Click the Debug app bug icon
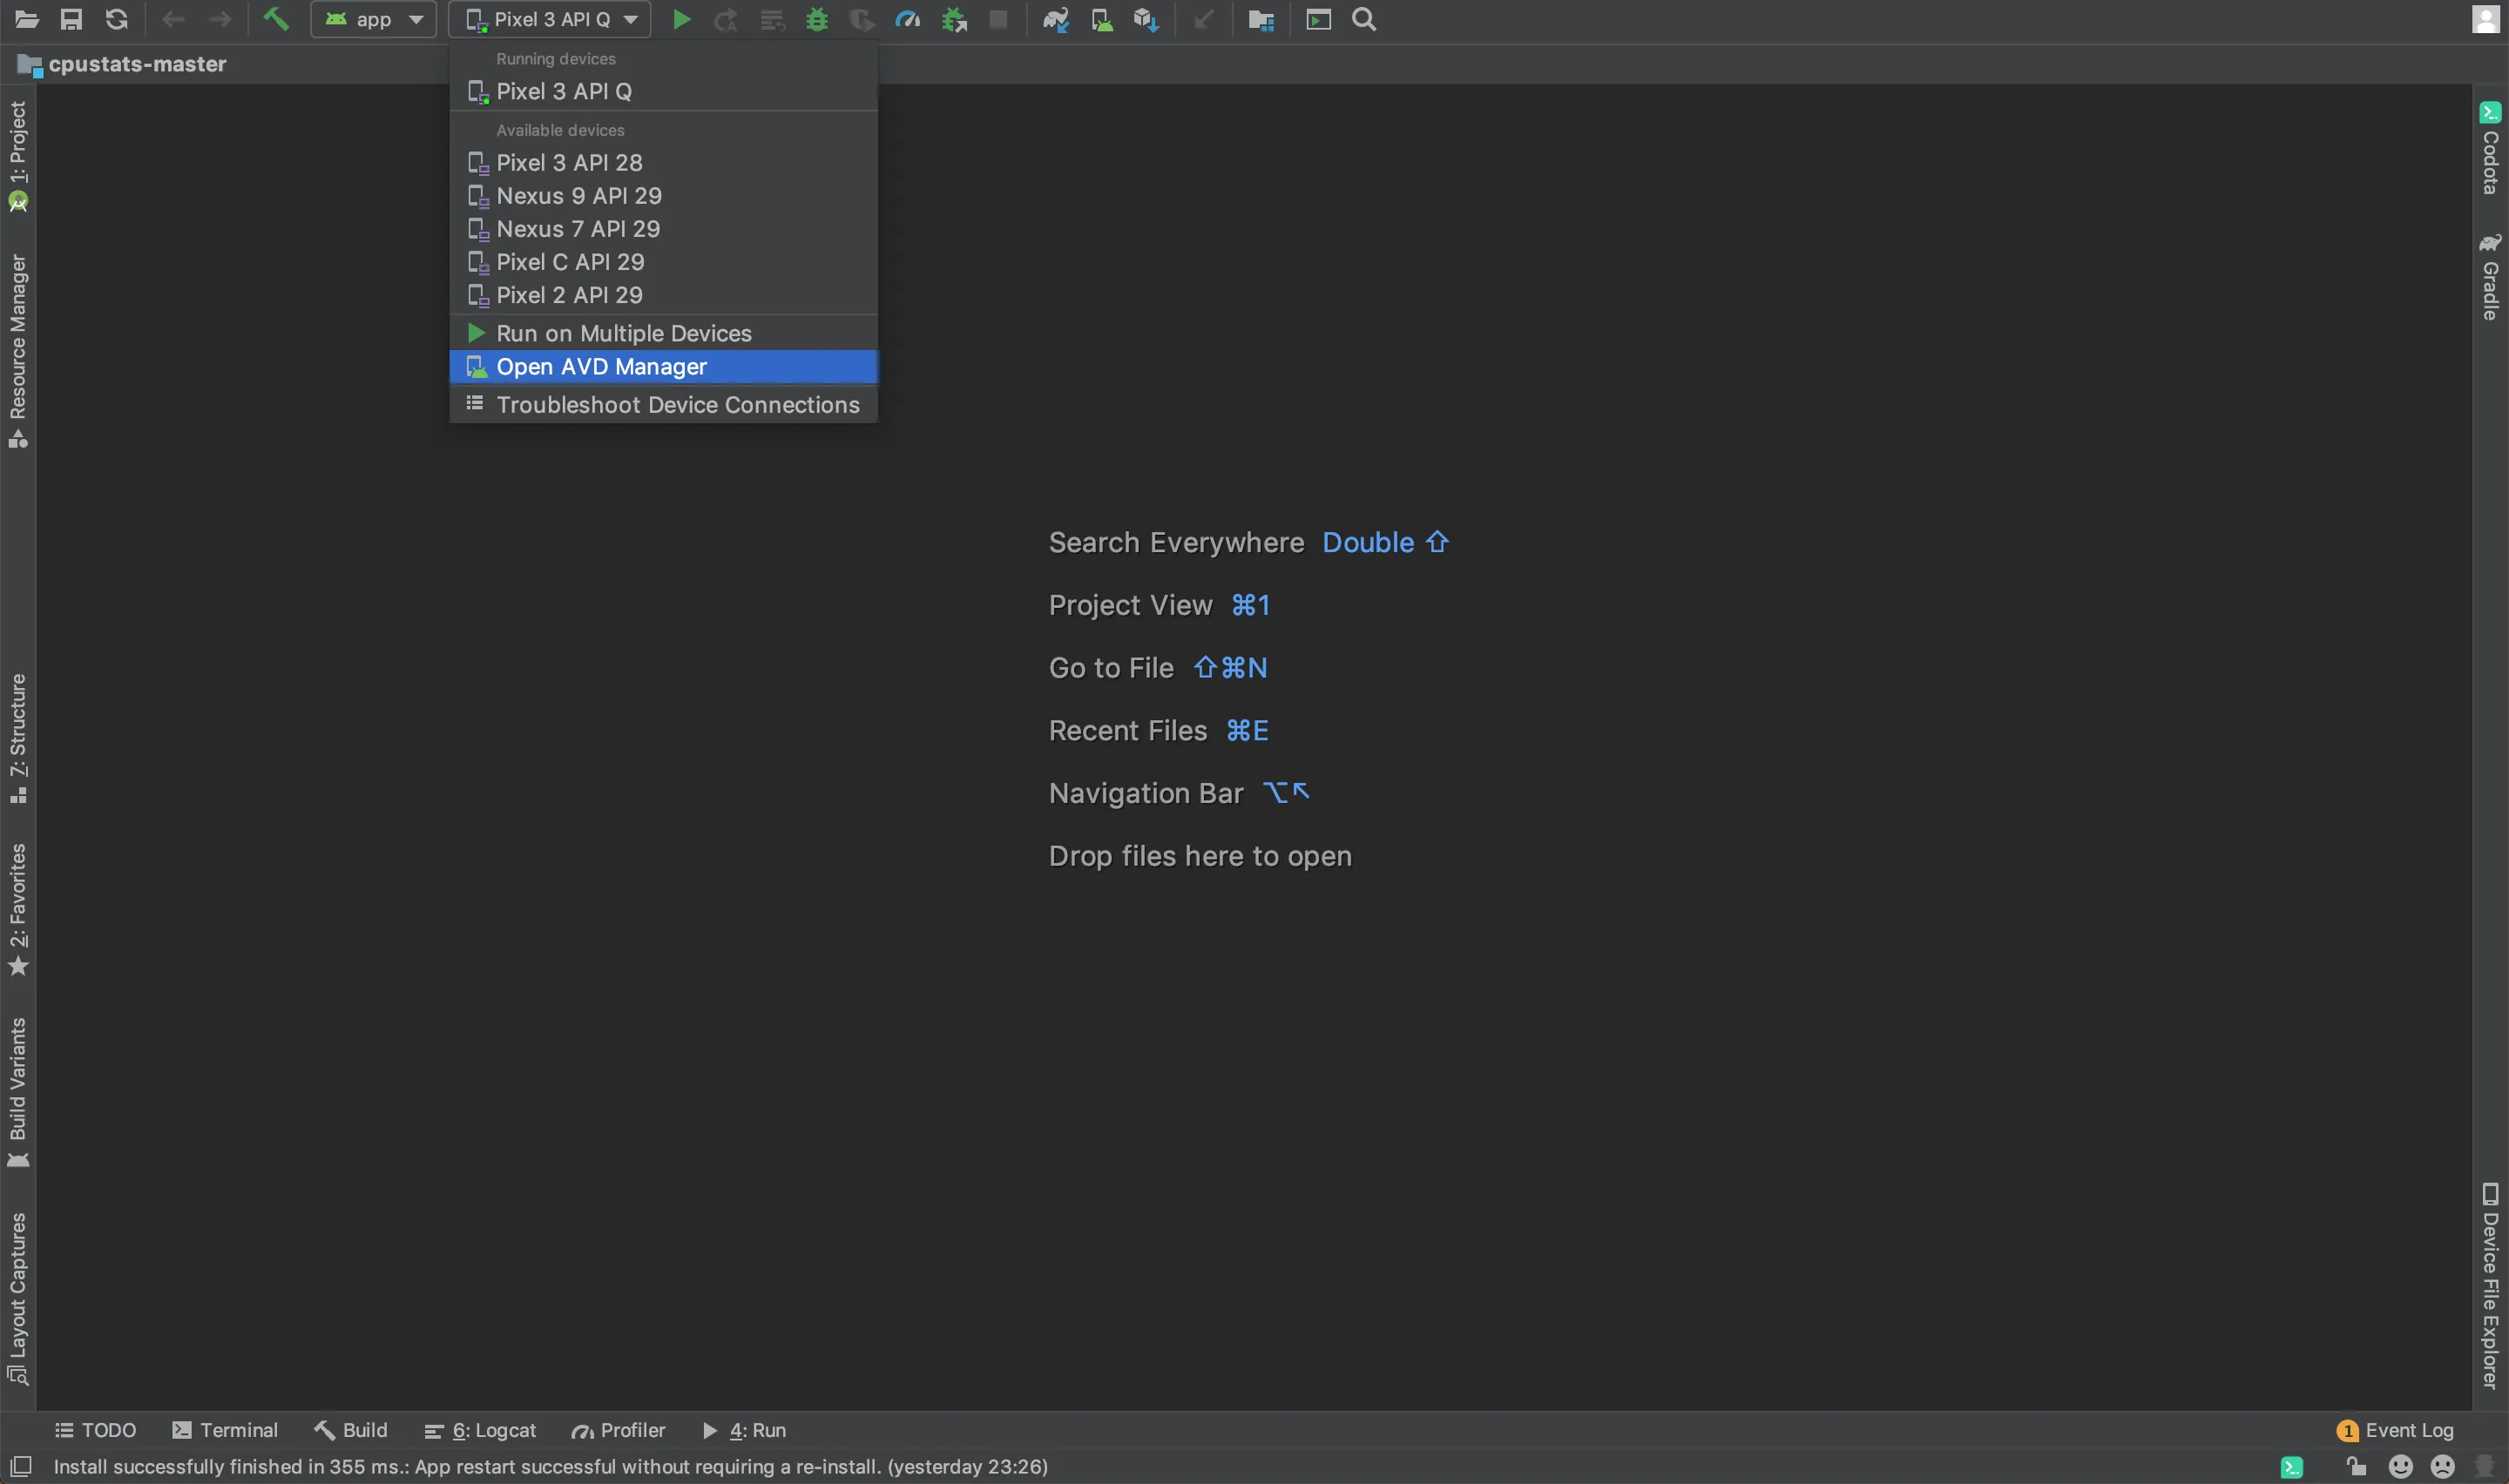The image size is (2509, 1484). point(817,19)
